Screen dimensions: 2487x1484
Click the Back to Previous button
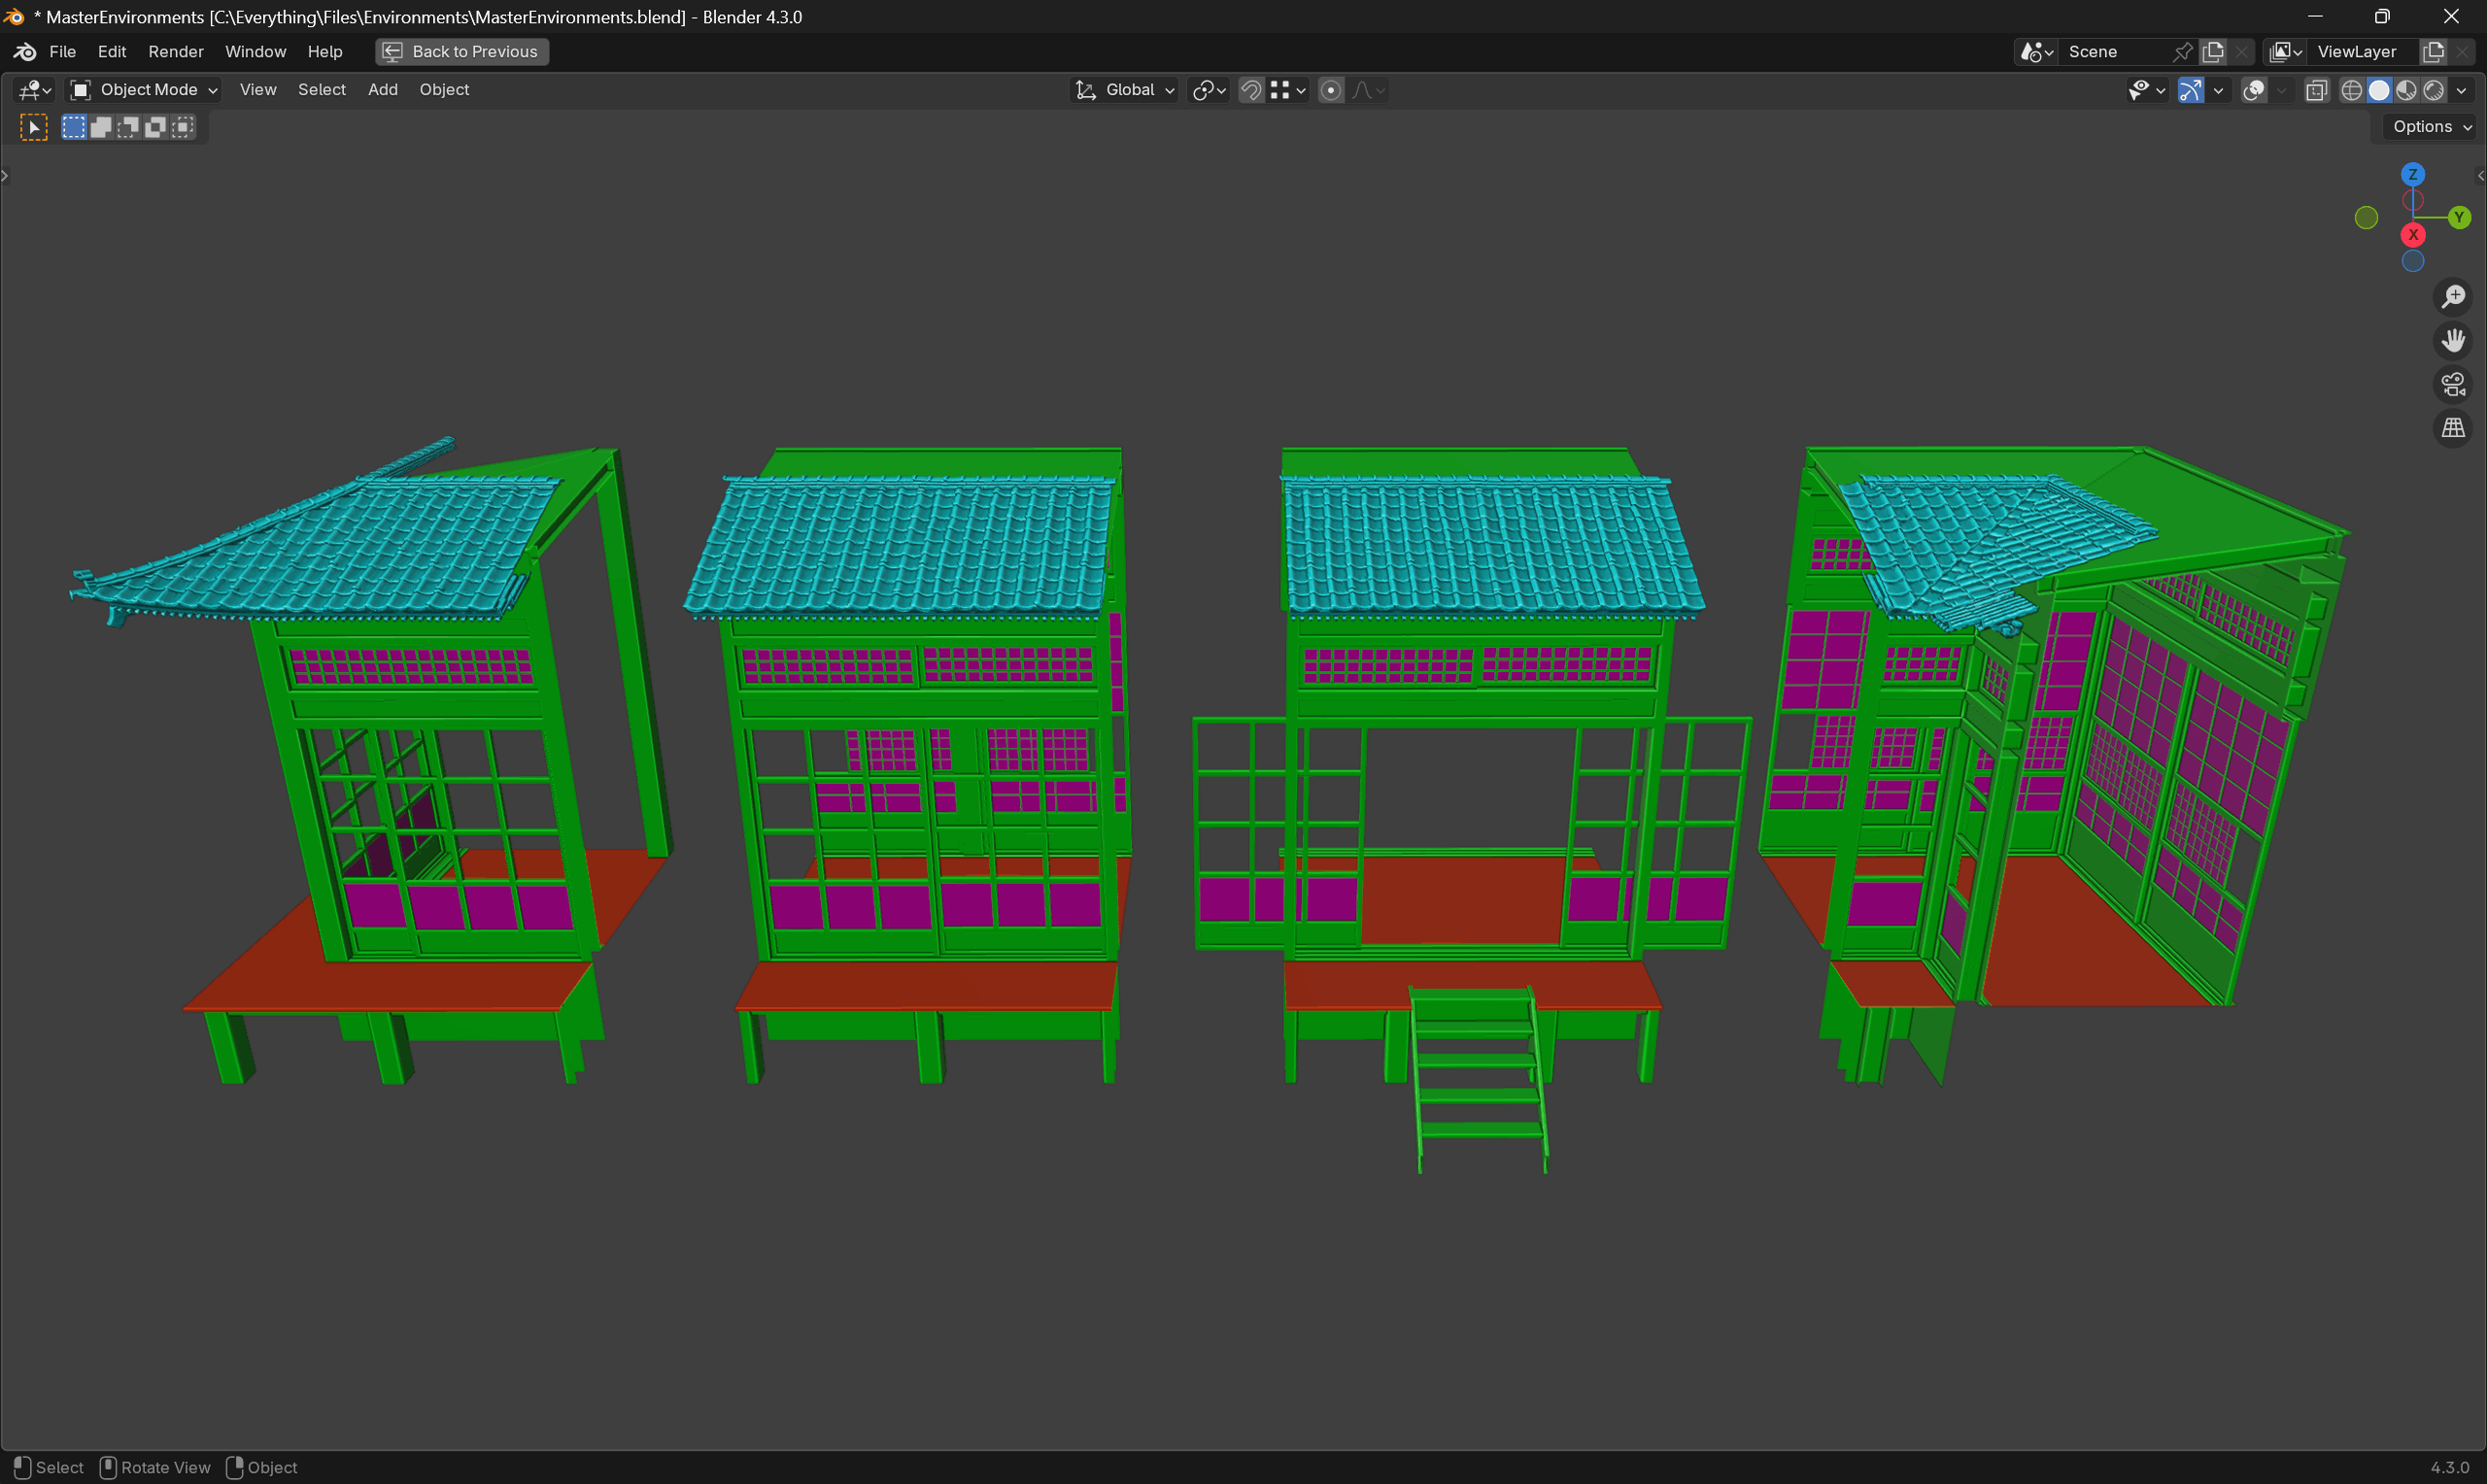462,51
